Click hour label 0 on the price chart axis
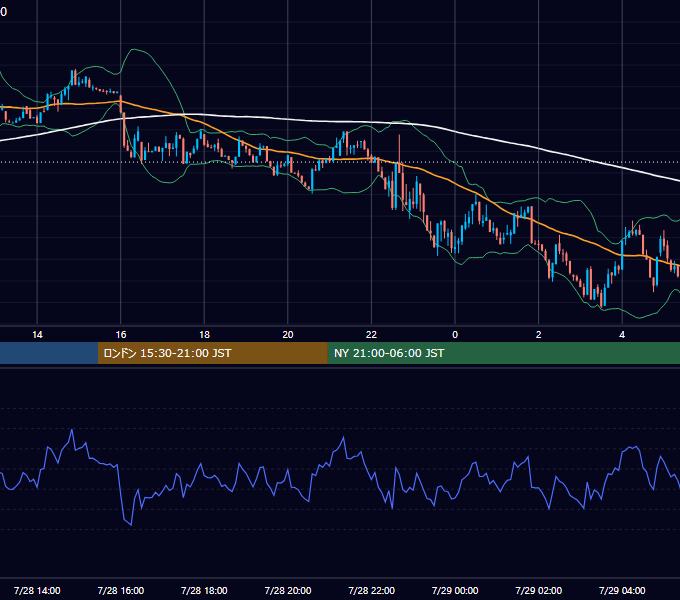The height and width of the screenshot is (600, 680). tap(455, 335)
